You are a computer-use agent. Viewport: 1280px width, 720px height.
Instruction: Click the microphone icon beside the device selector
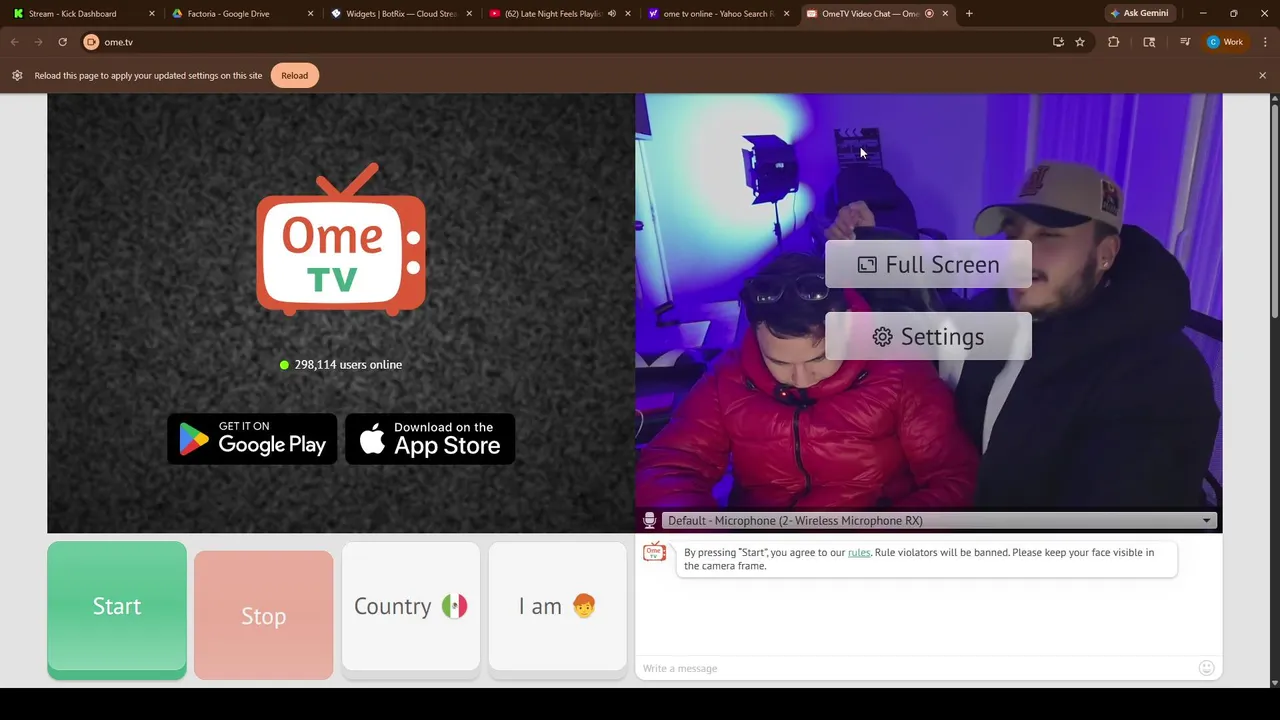[649, 520]
